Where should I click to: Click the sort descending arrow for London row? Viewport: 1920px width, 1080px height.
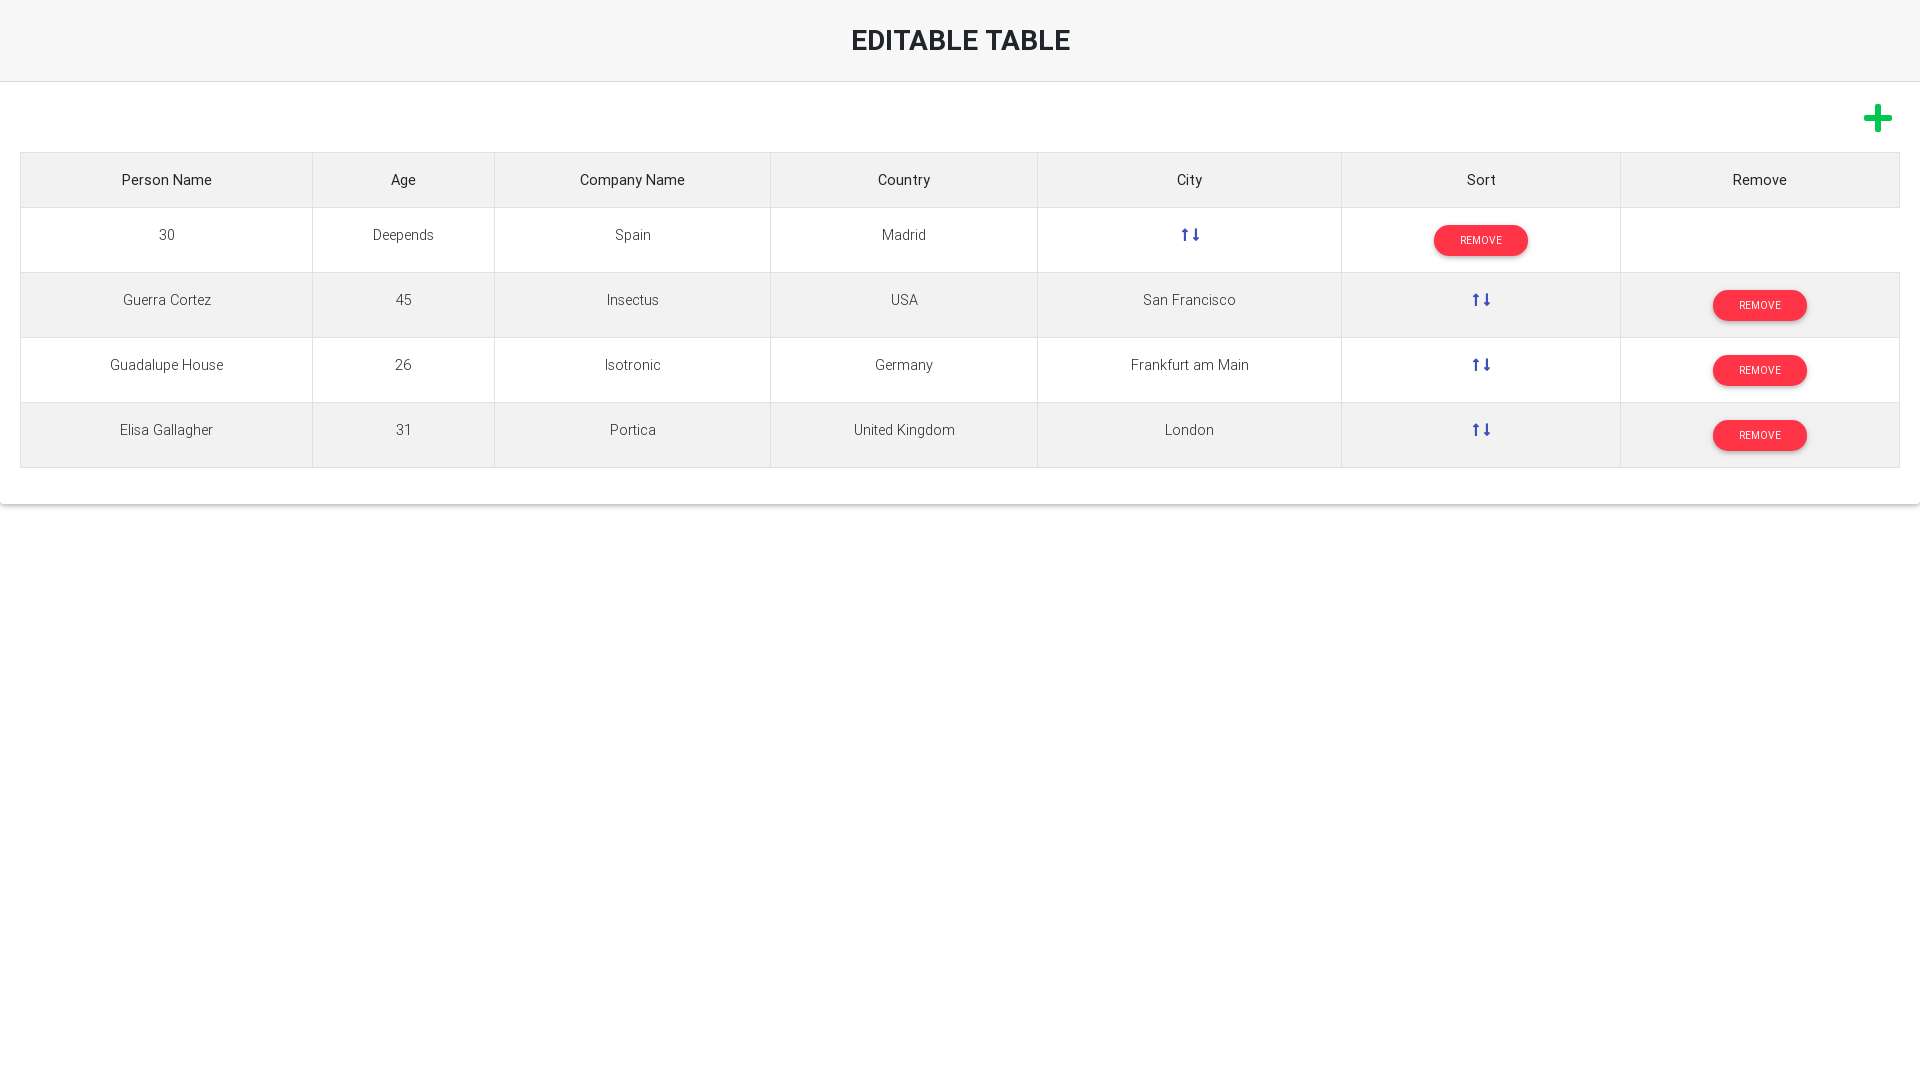click(1486, 429)
